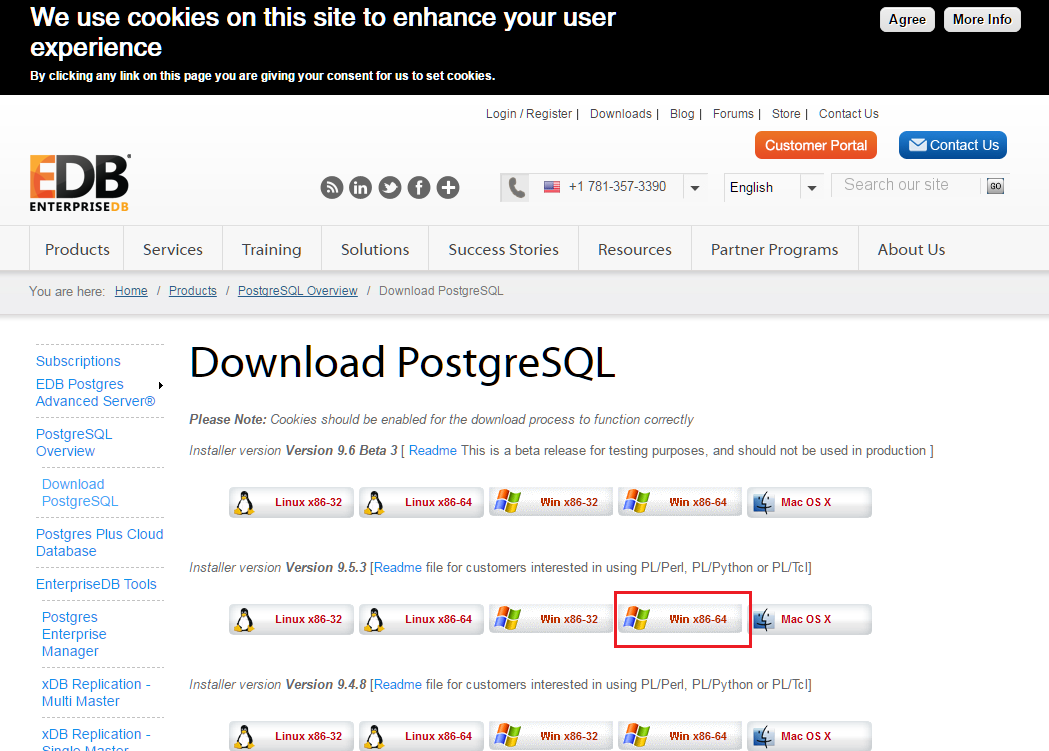This screenshot has height=751, width=1049.
Task: Download Win x86-64 for Version 9.6 Beta 3
Action: [680, 502]
